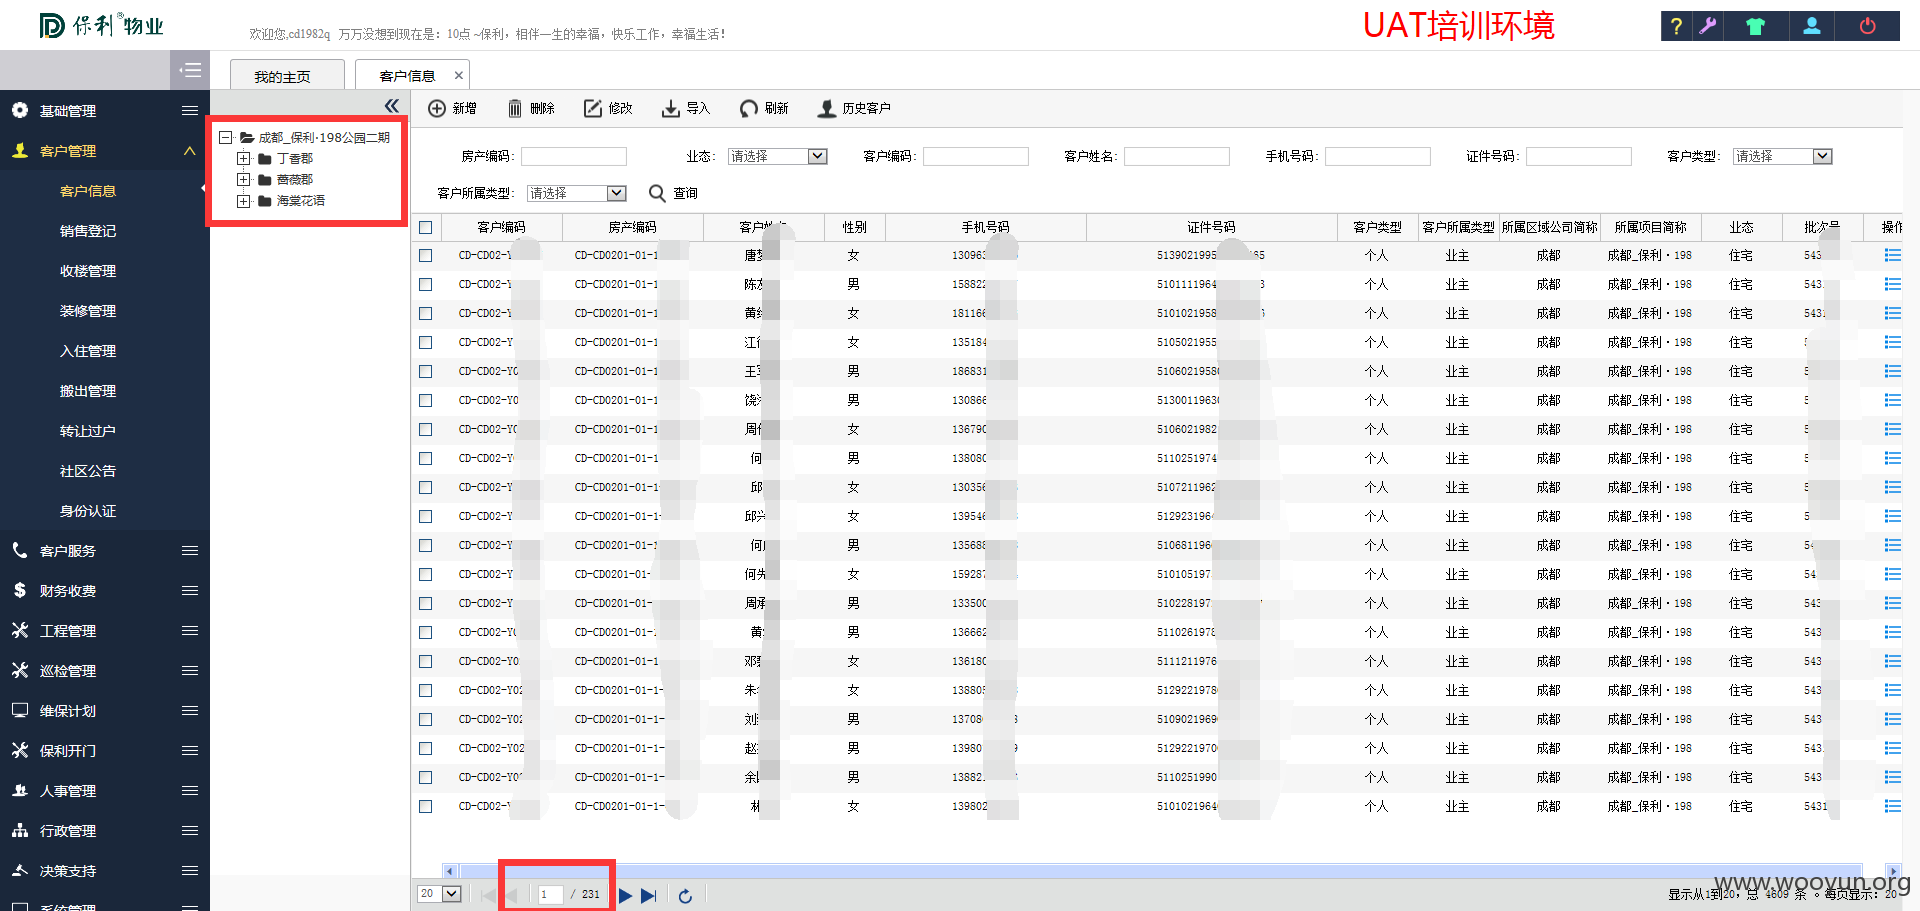Screen dimensions: 1920x911
Task: Open 历史客户 history customers
Action: (x=854, y=108)
